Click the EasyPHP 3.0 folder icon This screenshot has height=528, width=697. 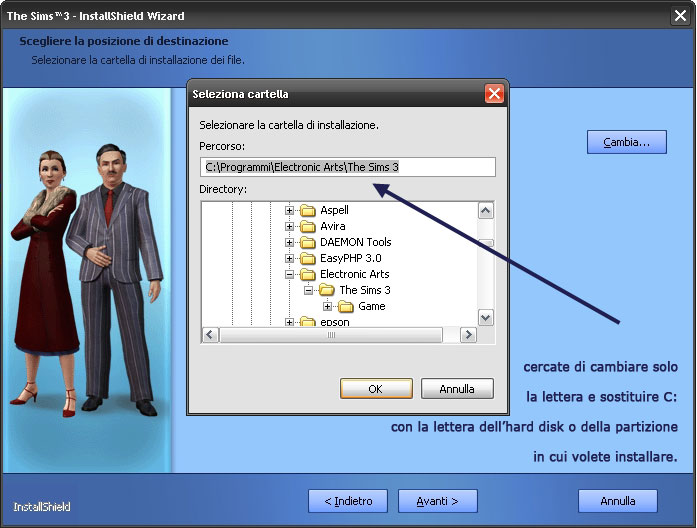[308, 258]
